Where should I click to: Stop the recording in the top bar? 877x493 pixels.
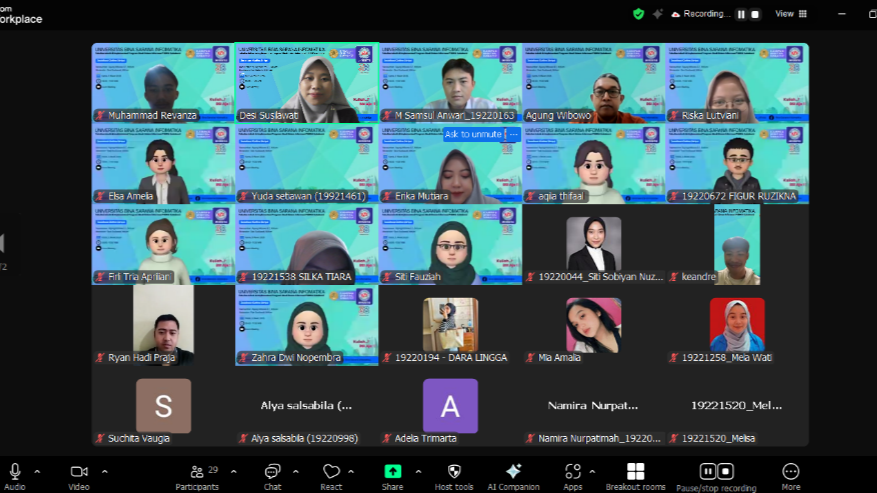(755, 14)
